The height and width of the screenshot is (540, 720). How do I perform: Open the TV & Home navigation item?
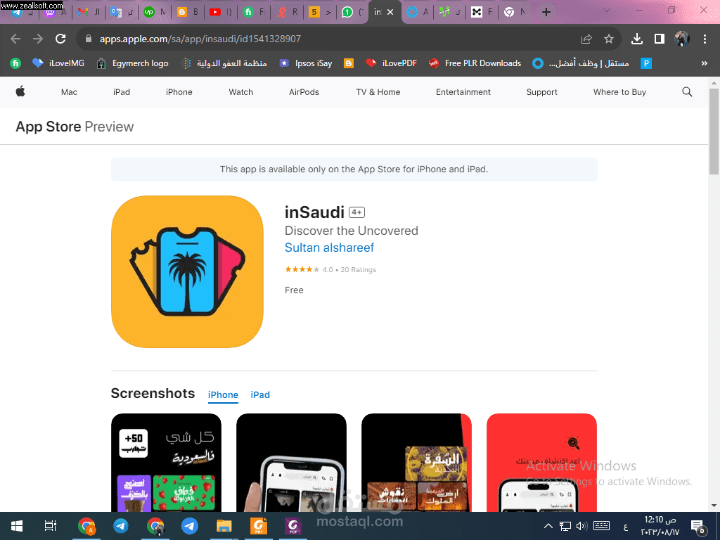pyautogui.click(x=378, y=92)
